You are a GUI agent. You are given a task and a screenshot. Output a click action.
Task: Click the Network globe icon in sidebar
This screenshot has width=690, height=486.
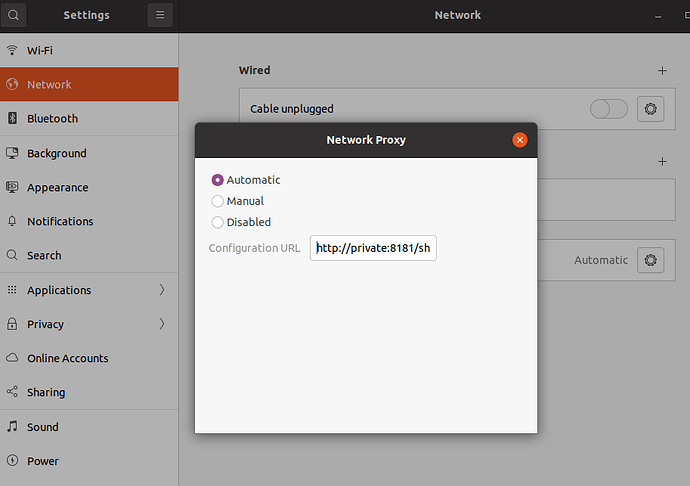[12, 84]
